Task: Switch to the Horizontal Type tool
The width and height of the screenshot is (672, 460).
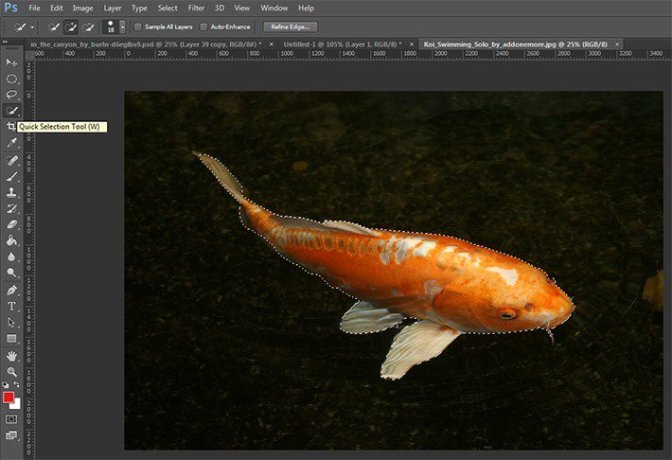Action: tap(12, 306)
